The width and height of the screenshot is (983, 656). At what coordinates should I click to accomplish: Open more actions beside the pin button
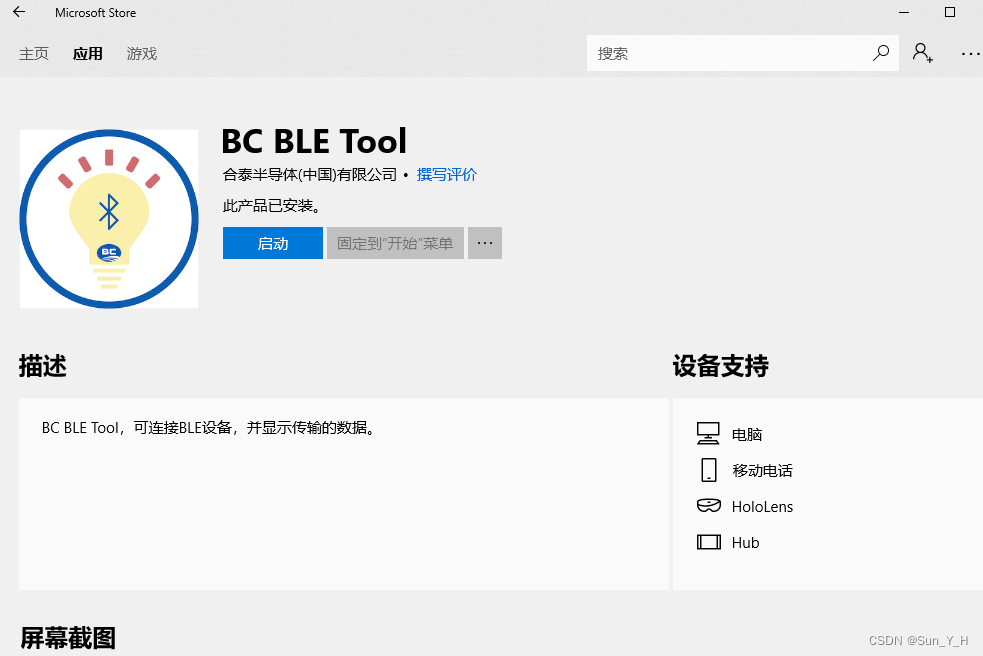(x=485, y=243)
